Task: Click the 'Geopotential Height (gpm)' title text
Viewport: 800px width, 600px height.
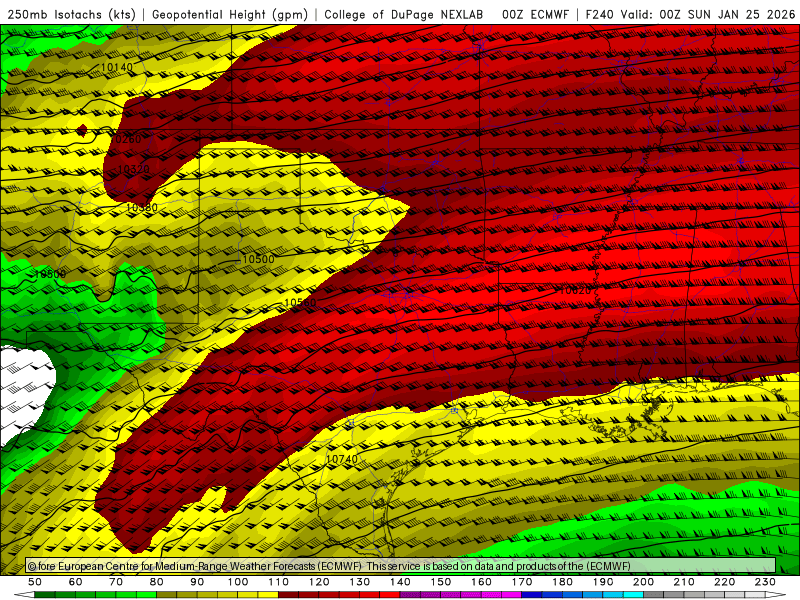Action: pos(230,14)
